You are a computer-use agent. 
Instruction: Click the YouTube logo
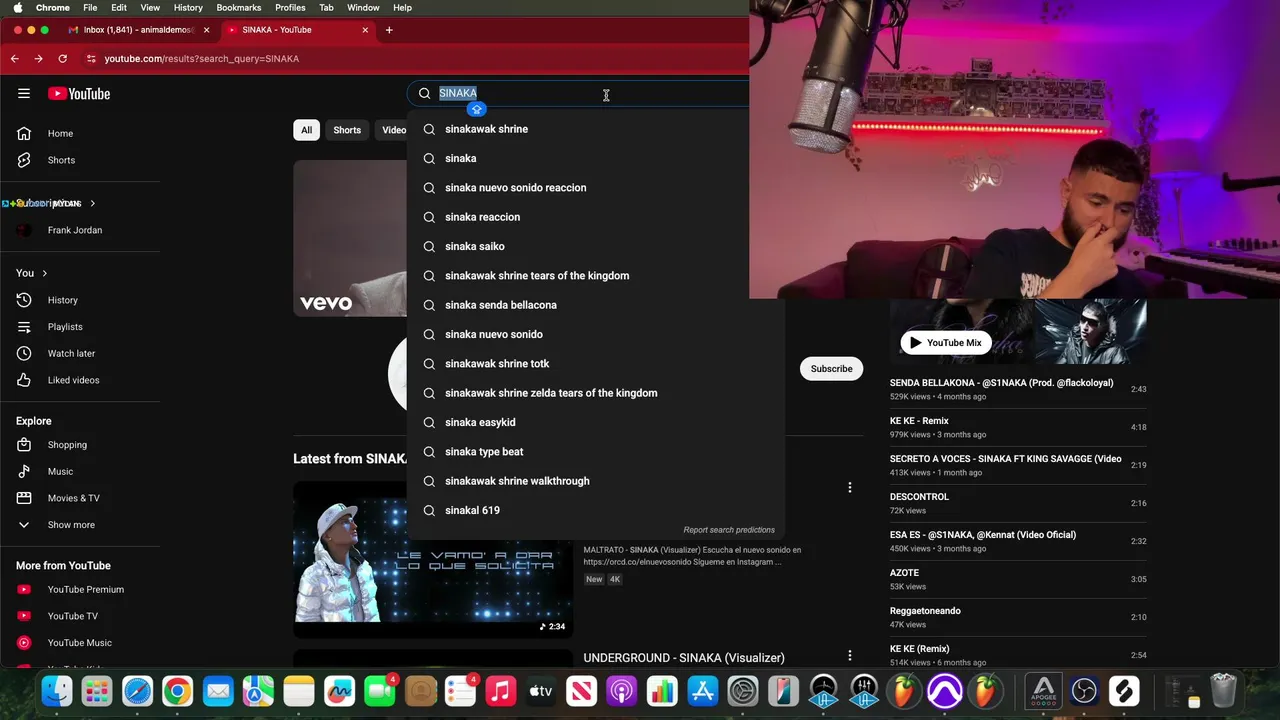(x=79, y=93)
